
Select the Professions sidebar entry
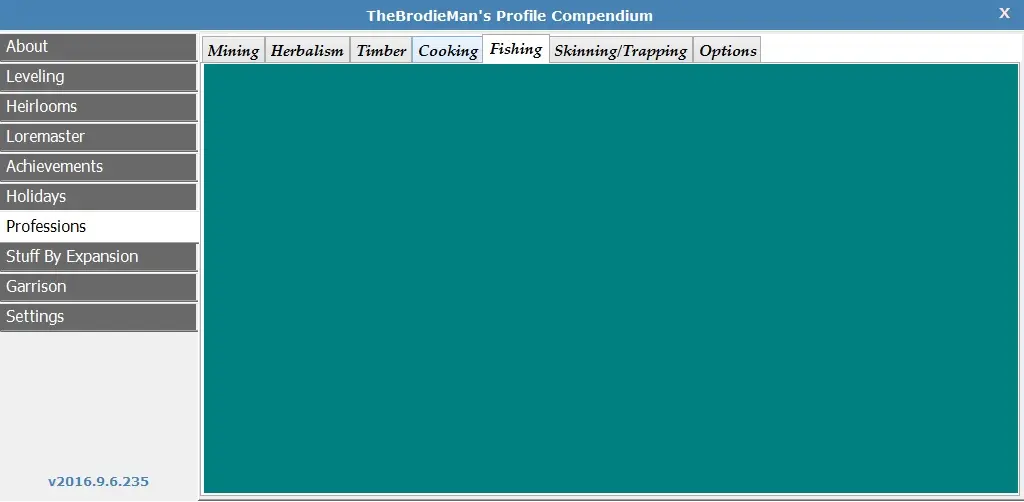[99, 227]
